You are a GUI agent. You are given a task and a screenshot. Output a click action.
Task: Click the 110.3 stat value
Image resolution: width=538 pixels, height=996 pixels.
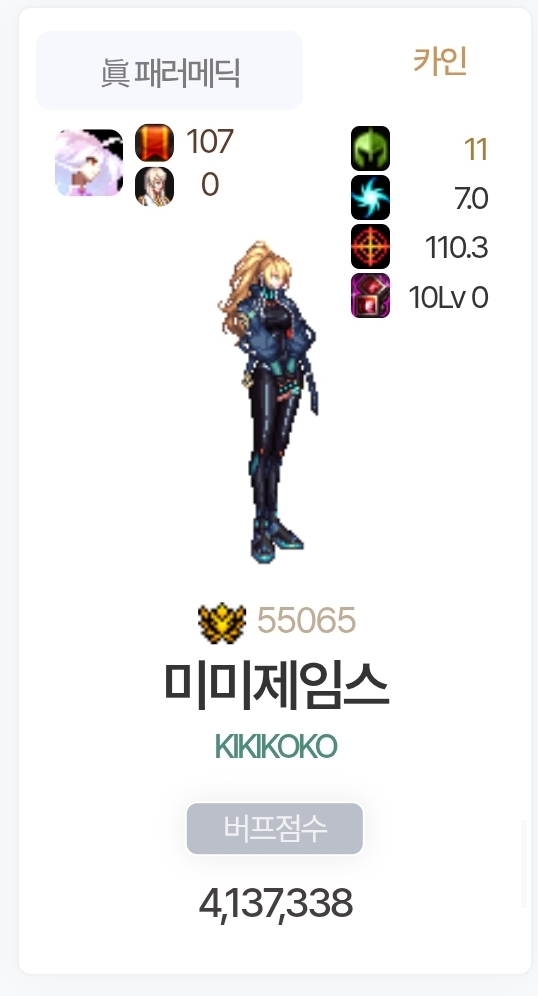point(457,248)
